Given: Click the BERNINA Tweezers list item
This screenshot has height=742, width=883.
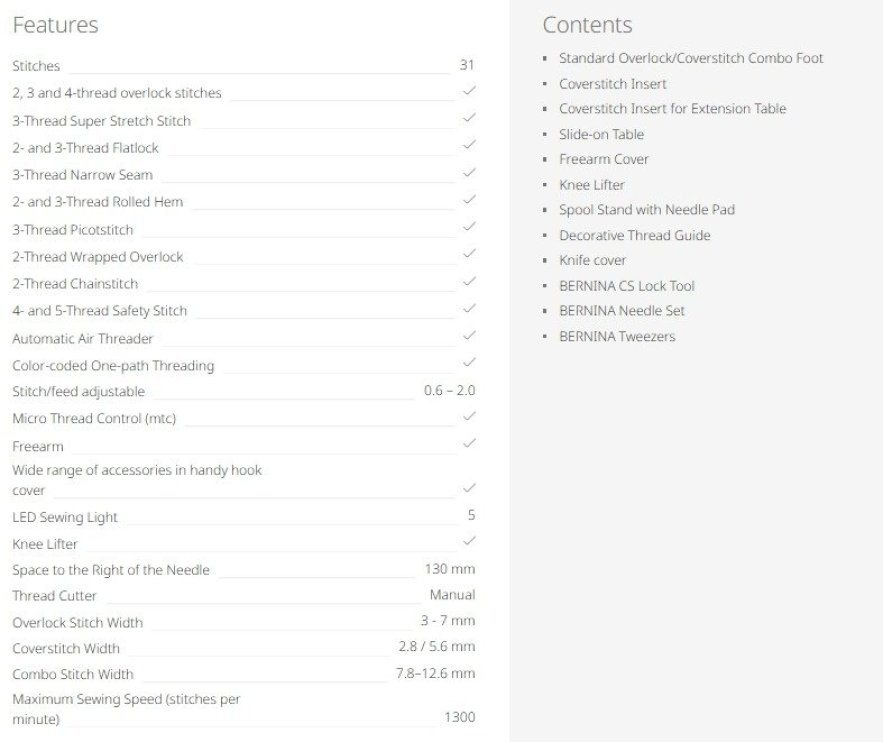Looking at the screenshot, I should tap(617, 336).
